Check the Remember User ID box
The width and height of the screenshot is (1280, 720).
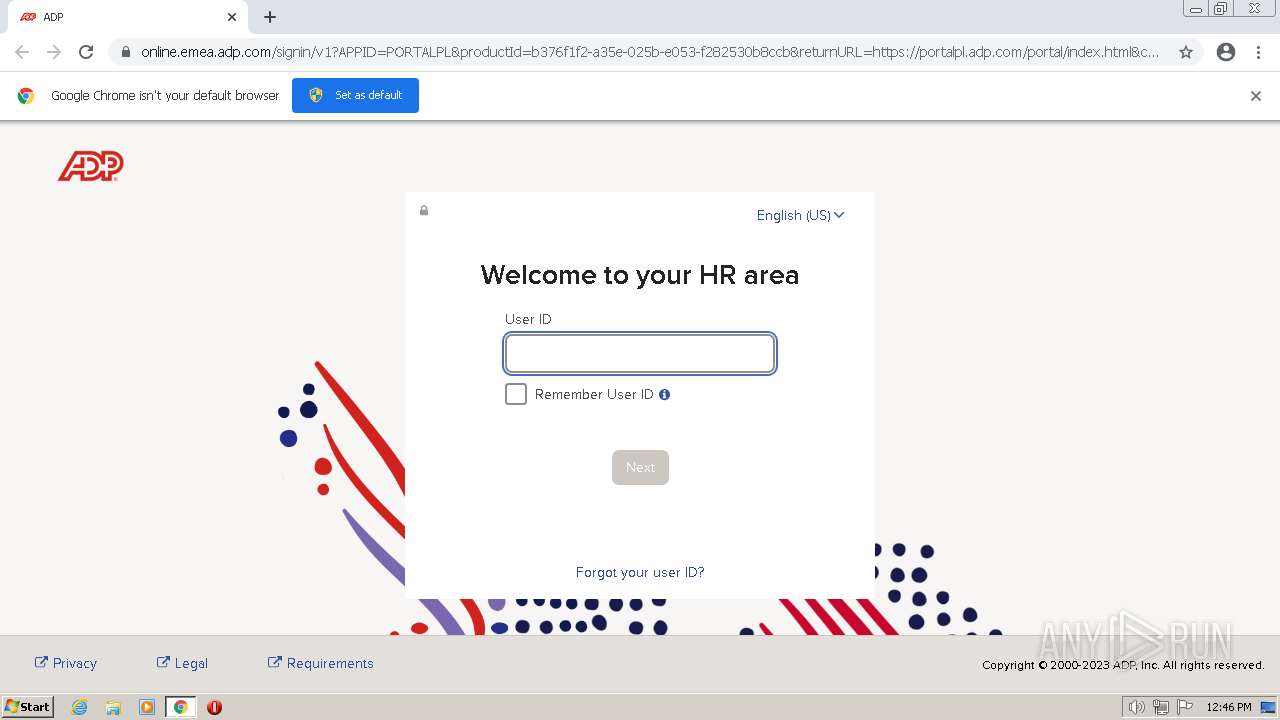516,394
